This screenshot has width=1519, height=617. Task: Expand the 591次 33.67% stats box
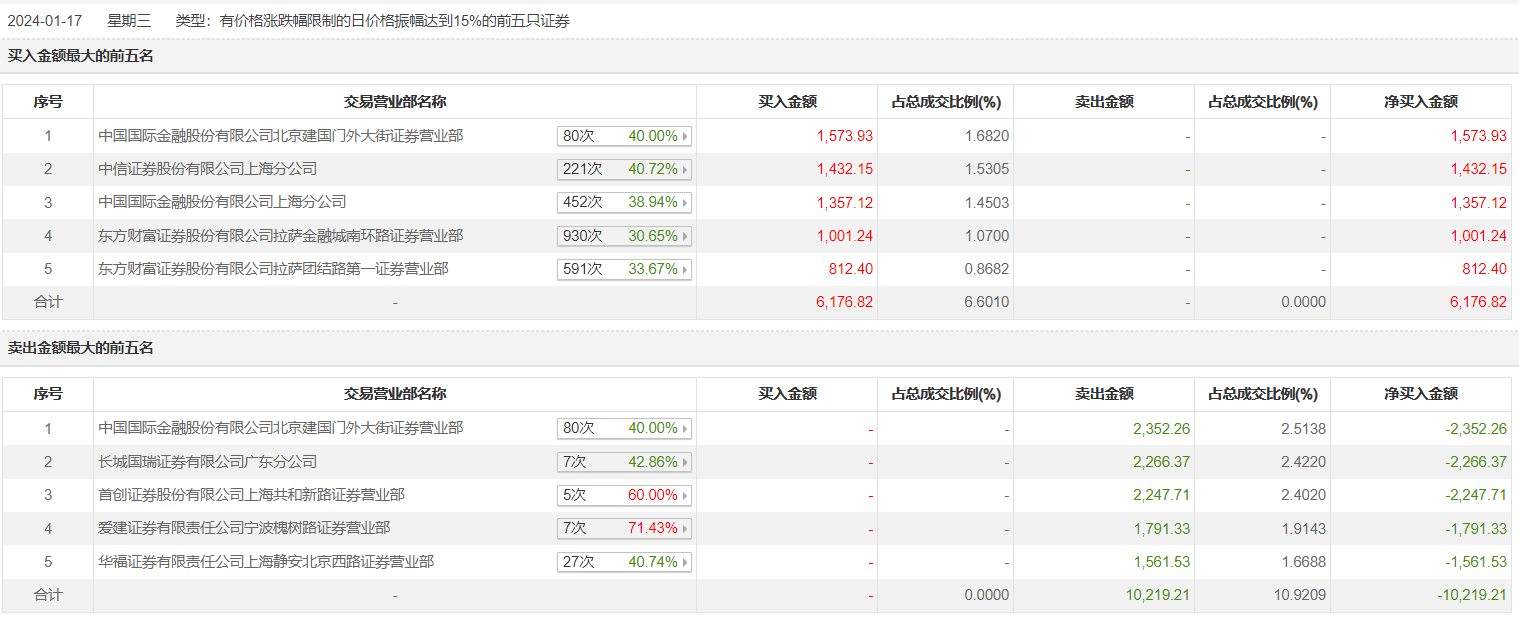click(624, 269)
